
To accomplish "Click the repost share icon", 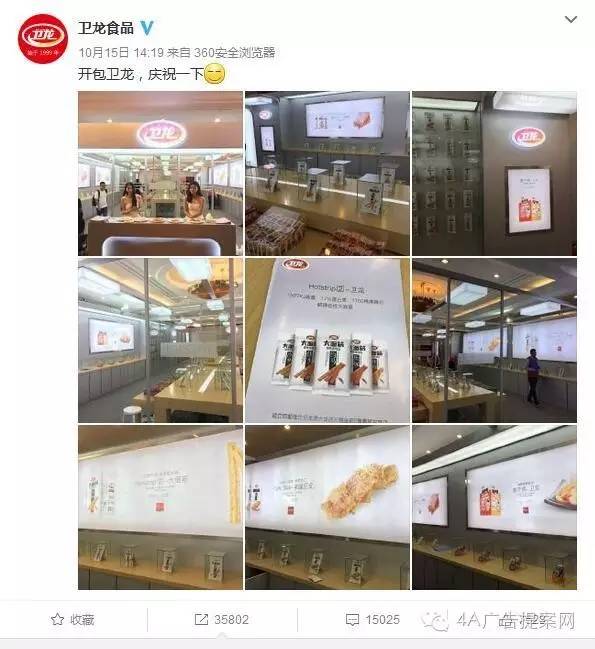I will [x=201, y=620].
